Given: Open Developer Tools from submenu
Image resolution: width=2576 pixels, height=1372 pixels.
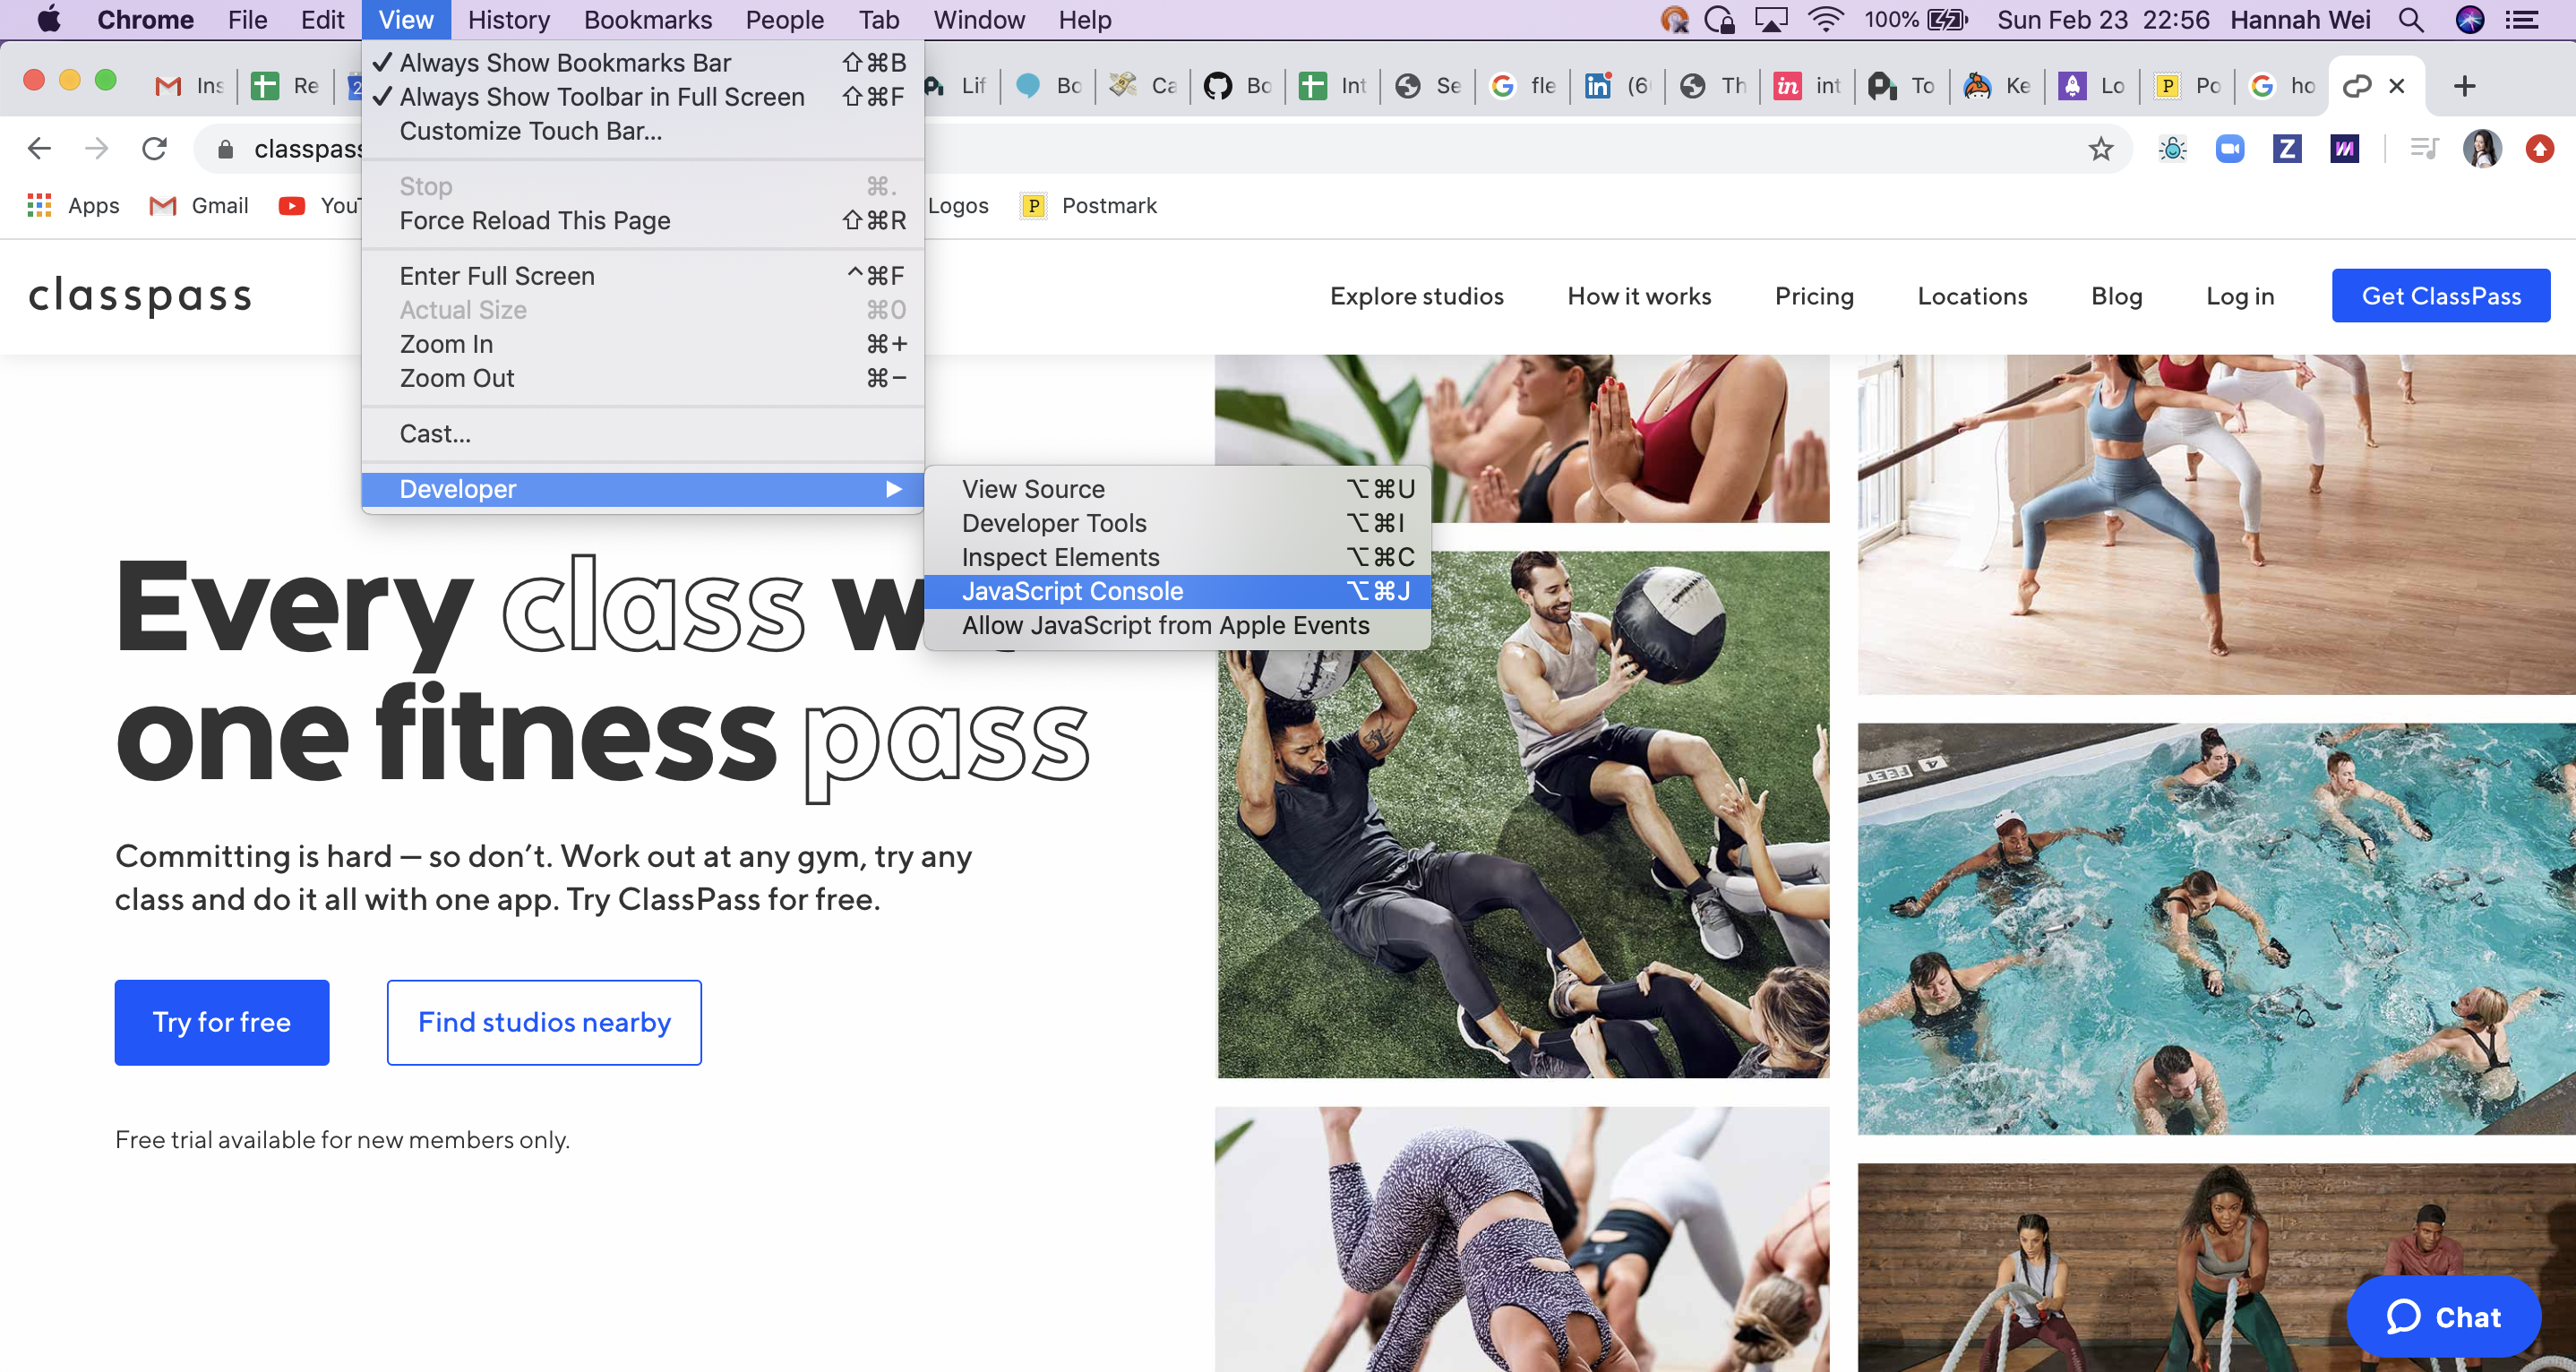Looking at the screenshot, I should tap(1177, 523).
